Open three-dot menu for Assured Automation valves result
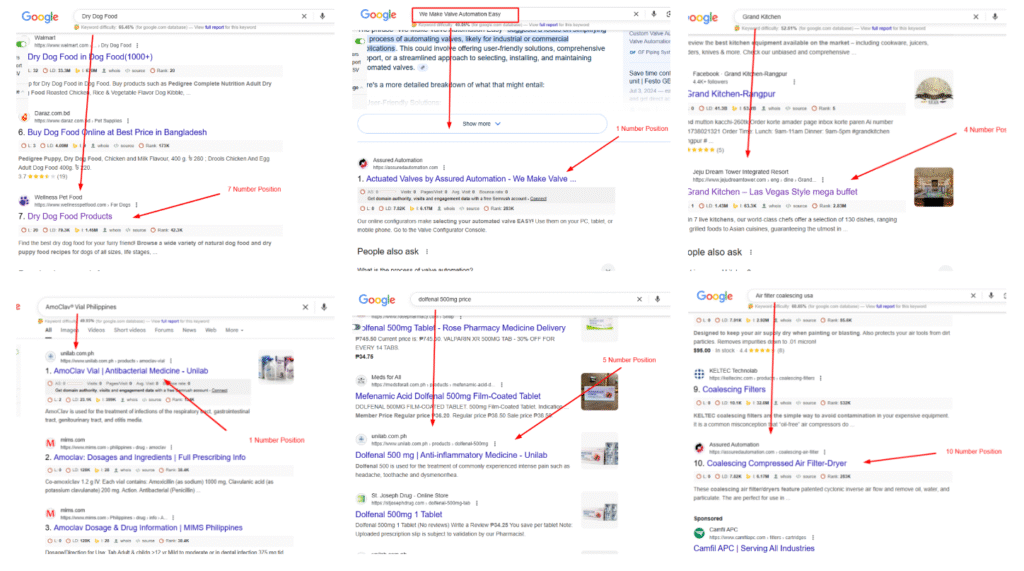Screen dimensions: 1024x571 [444, 167]
